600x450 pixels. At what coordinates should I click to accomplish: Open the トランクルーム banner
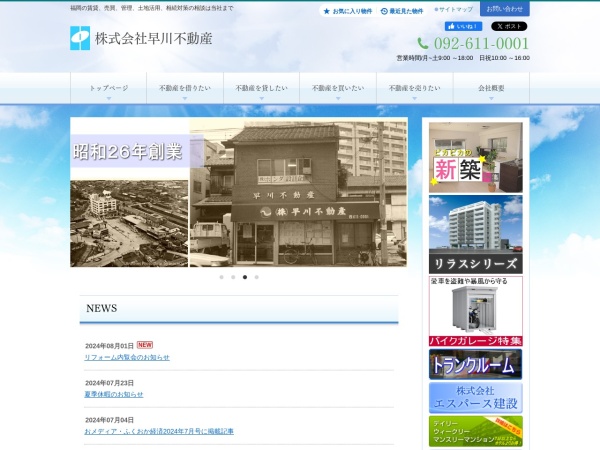tap(476, 364)
